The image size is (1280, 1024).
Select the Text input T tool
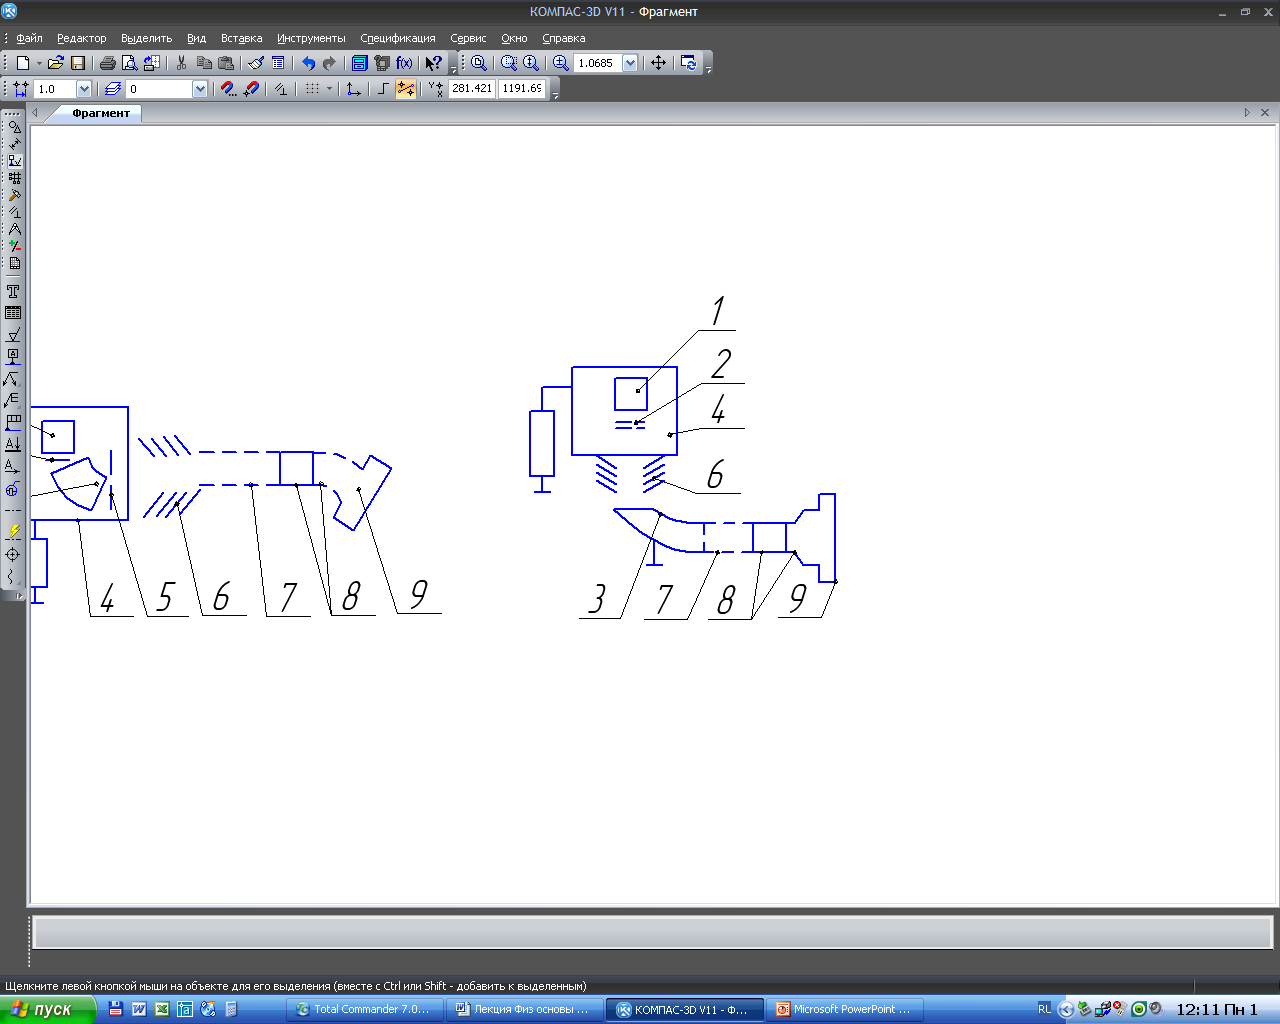click(13, 291)
